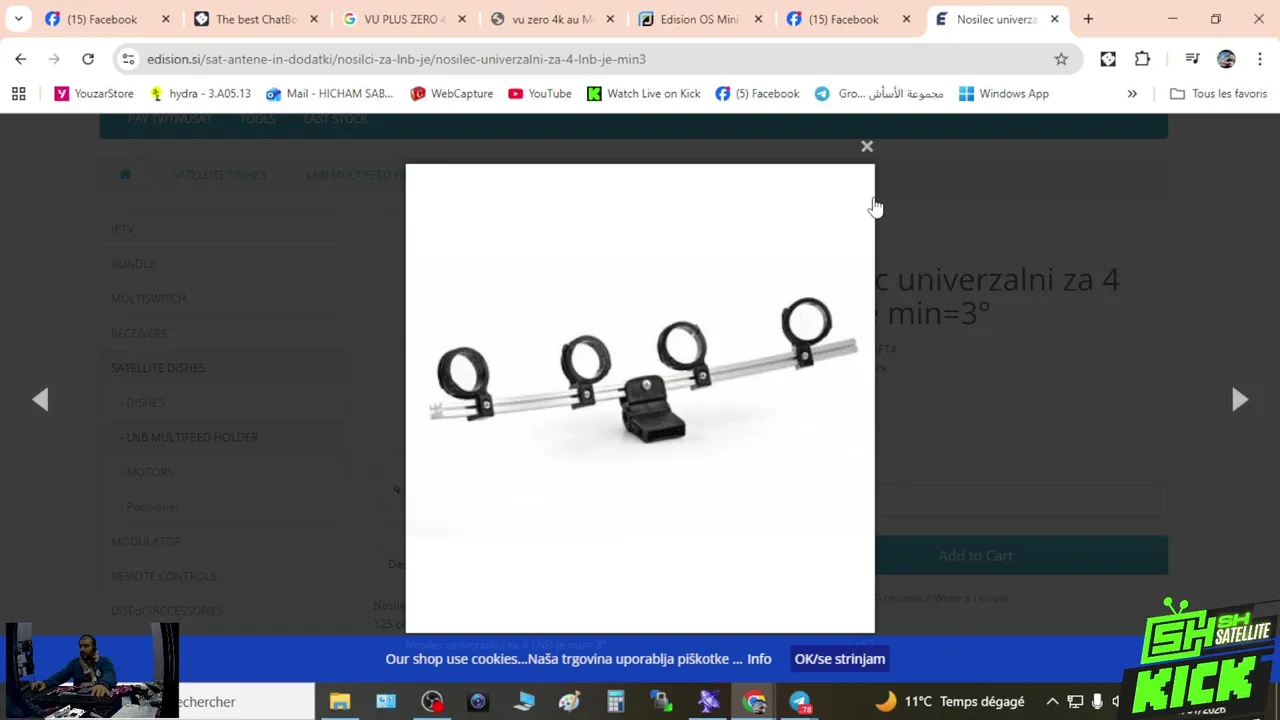The height and width of the screenshot is (720, 1280).
Task: Reload the current page
Action: [88, 59]
